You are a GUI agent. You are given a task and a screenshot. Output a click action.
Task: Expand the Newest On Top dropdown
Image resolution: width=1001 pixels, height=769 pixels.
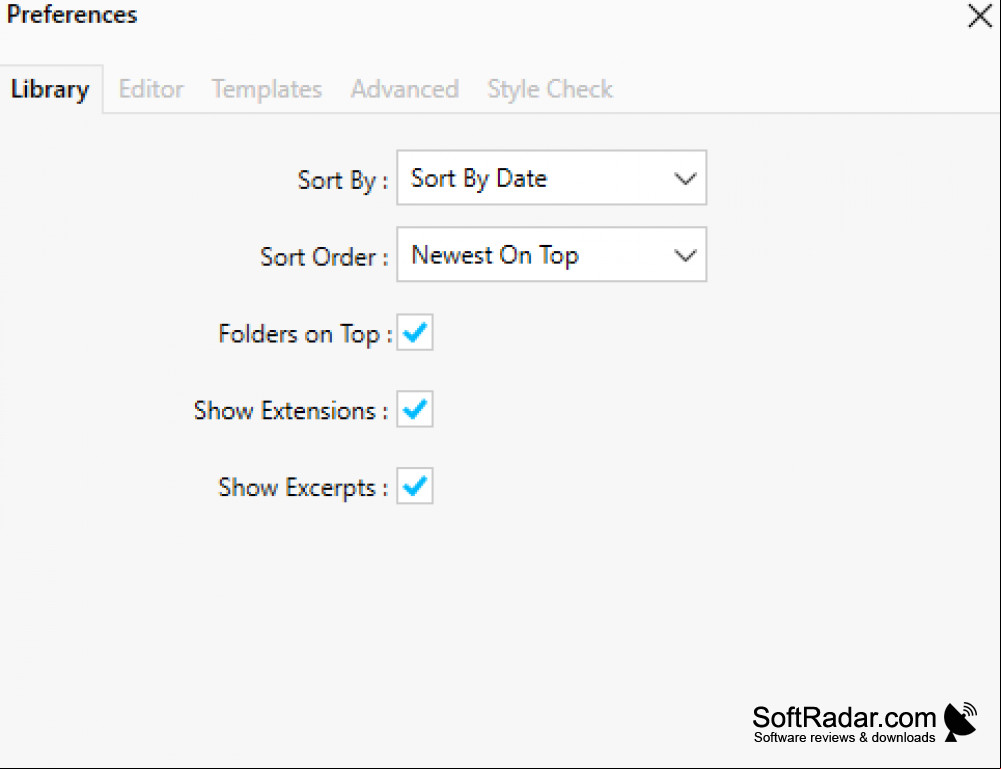pos(552,255)
